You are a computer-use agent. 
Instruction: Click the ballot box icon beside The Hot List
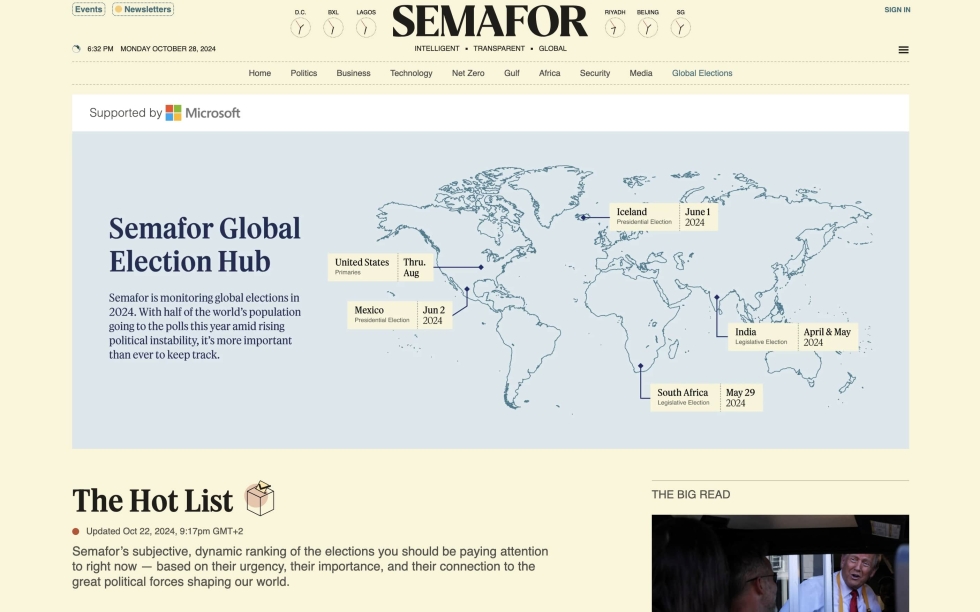tap(260, 497)
